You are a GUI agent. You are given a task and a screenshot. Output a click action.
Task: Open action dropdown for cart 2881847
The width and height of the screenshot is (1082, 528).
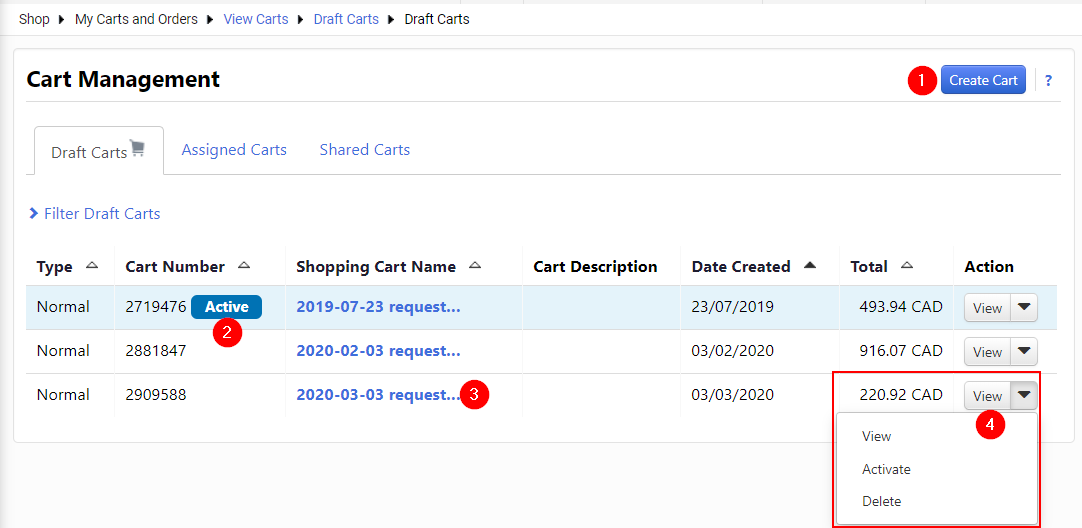click(x=1024, y=352)
